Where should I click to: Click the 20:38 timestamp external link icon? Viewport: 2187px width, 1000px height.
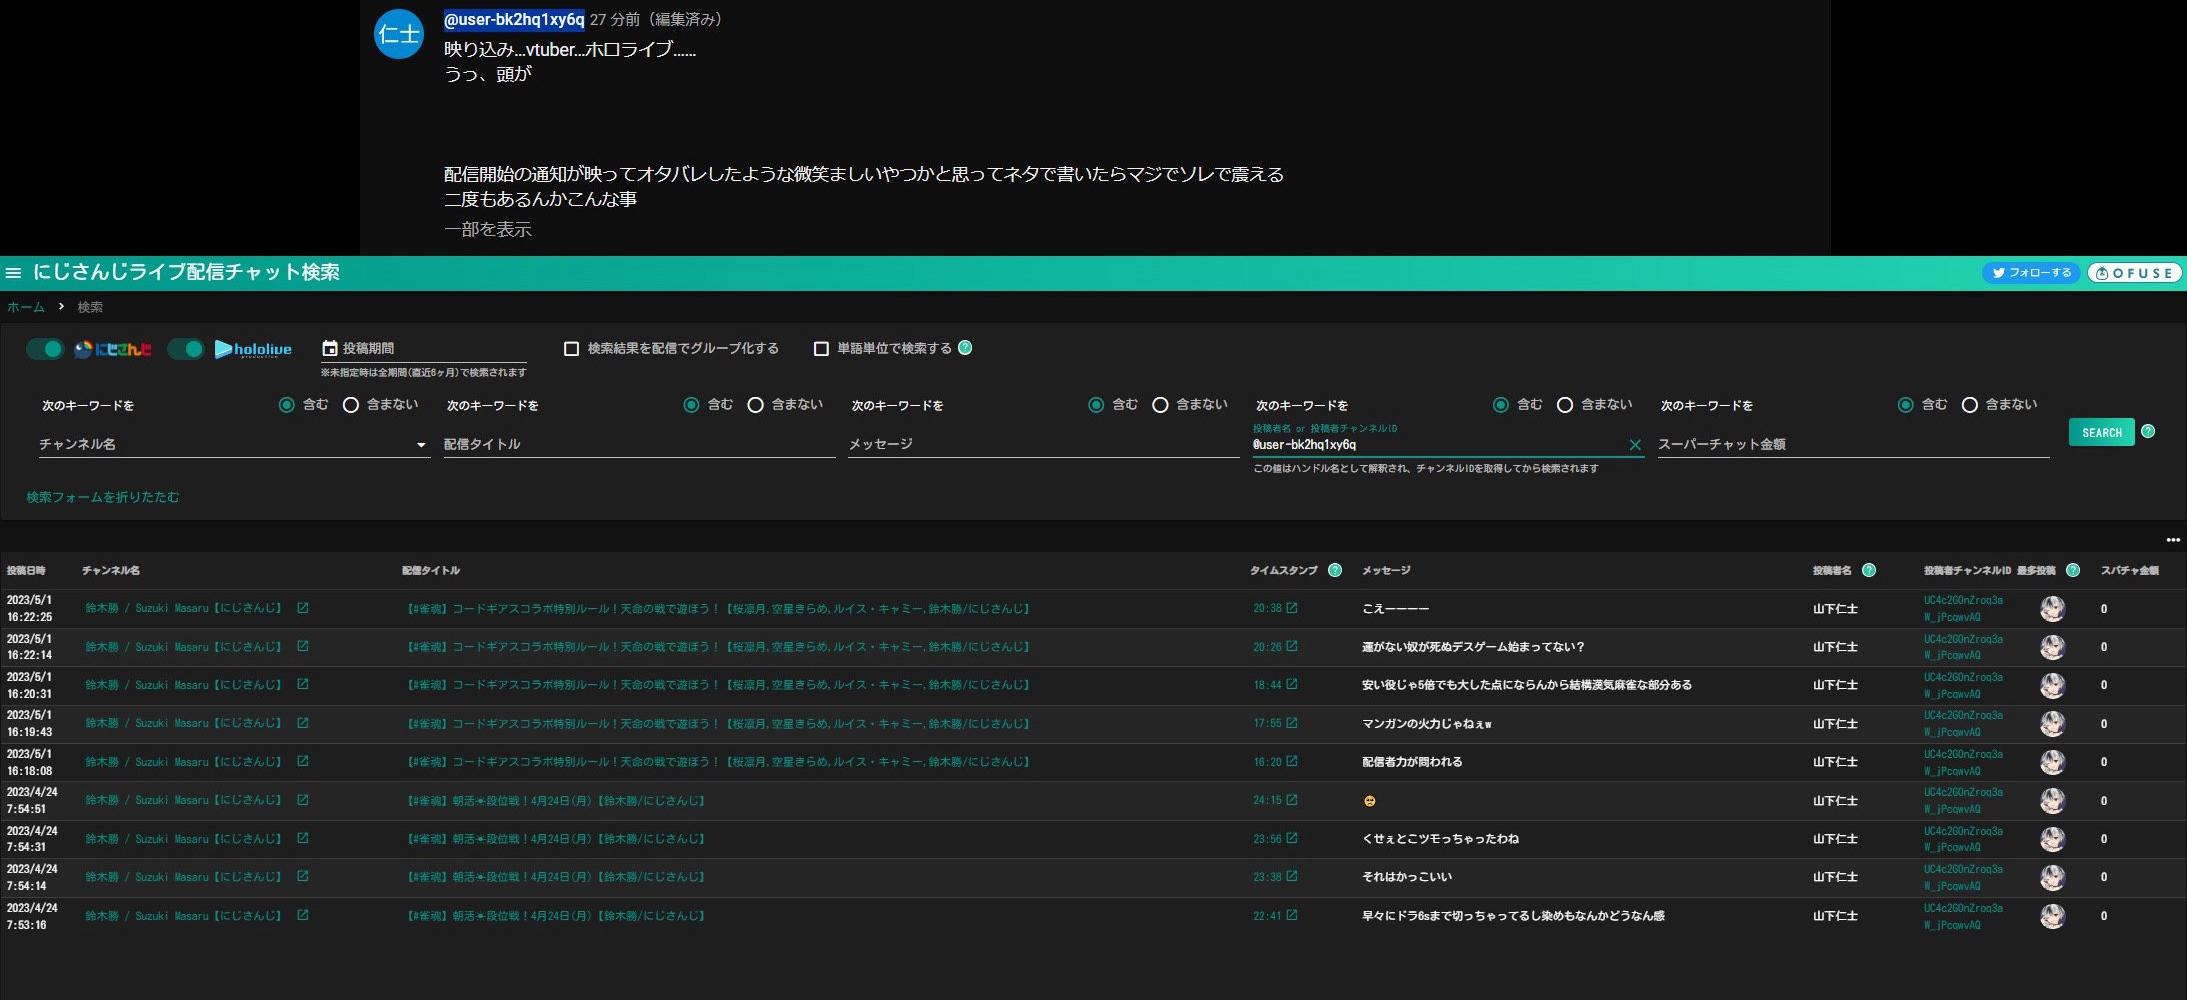(x=1292, y=608)
